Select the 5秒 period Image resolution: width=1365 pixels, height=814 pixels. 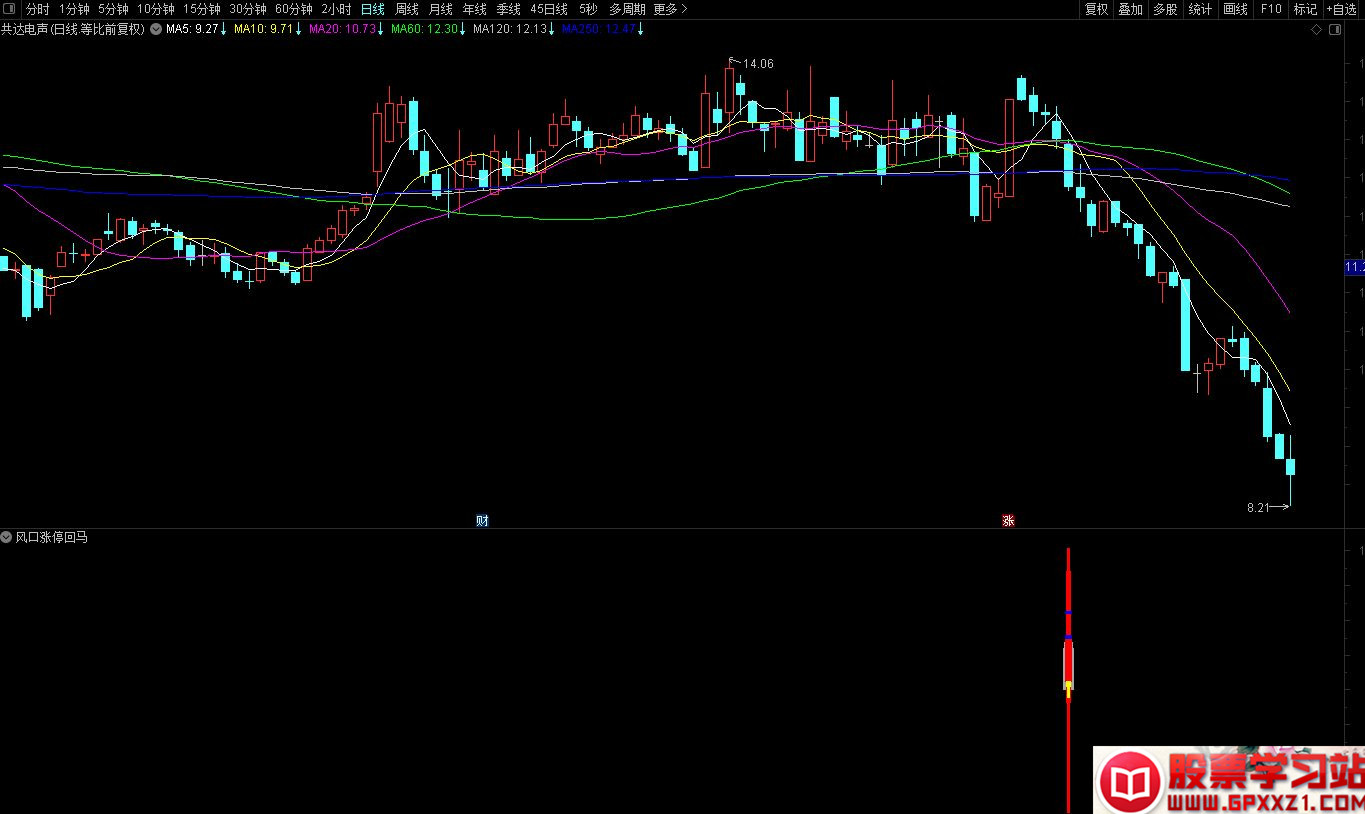pos(588,9)
